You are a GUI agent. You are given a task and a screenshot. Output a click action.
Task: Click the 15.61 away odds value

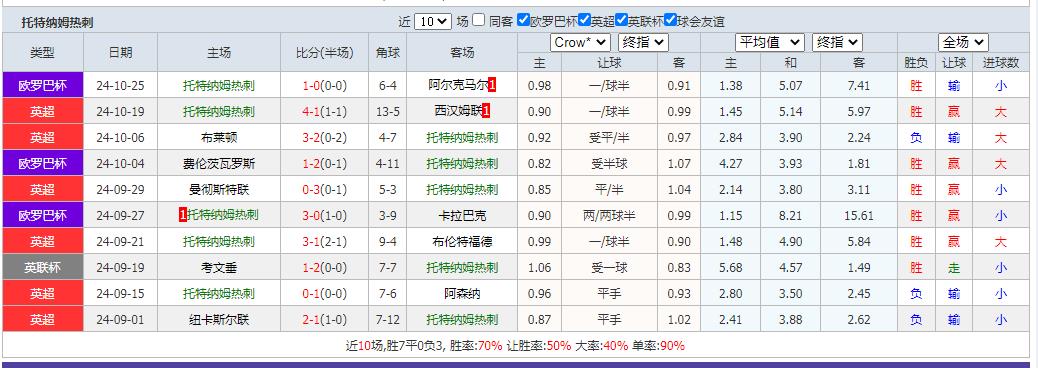tap(859, 216)
